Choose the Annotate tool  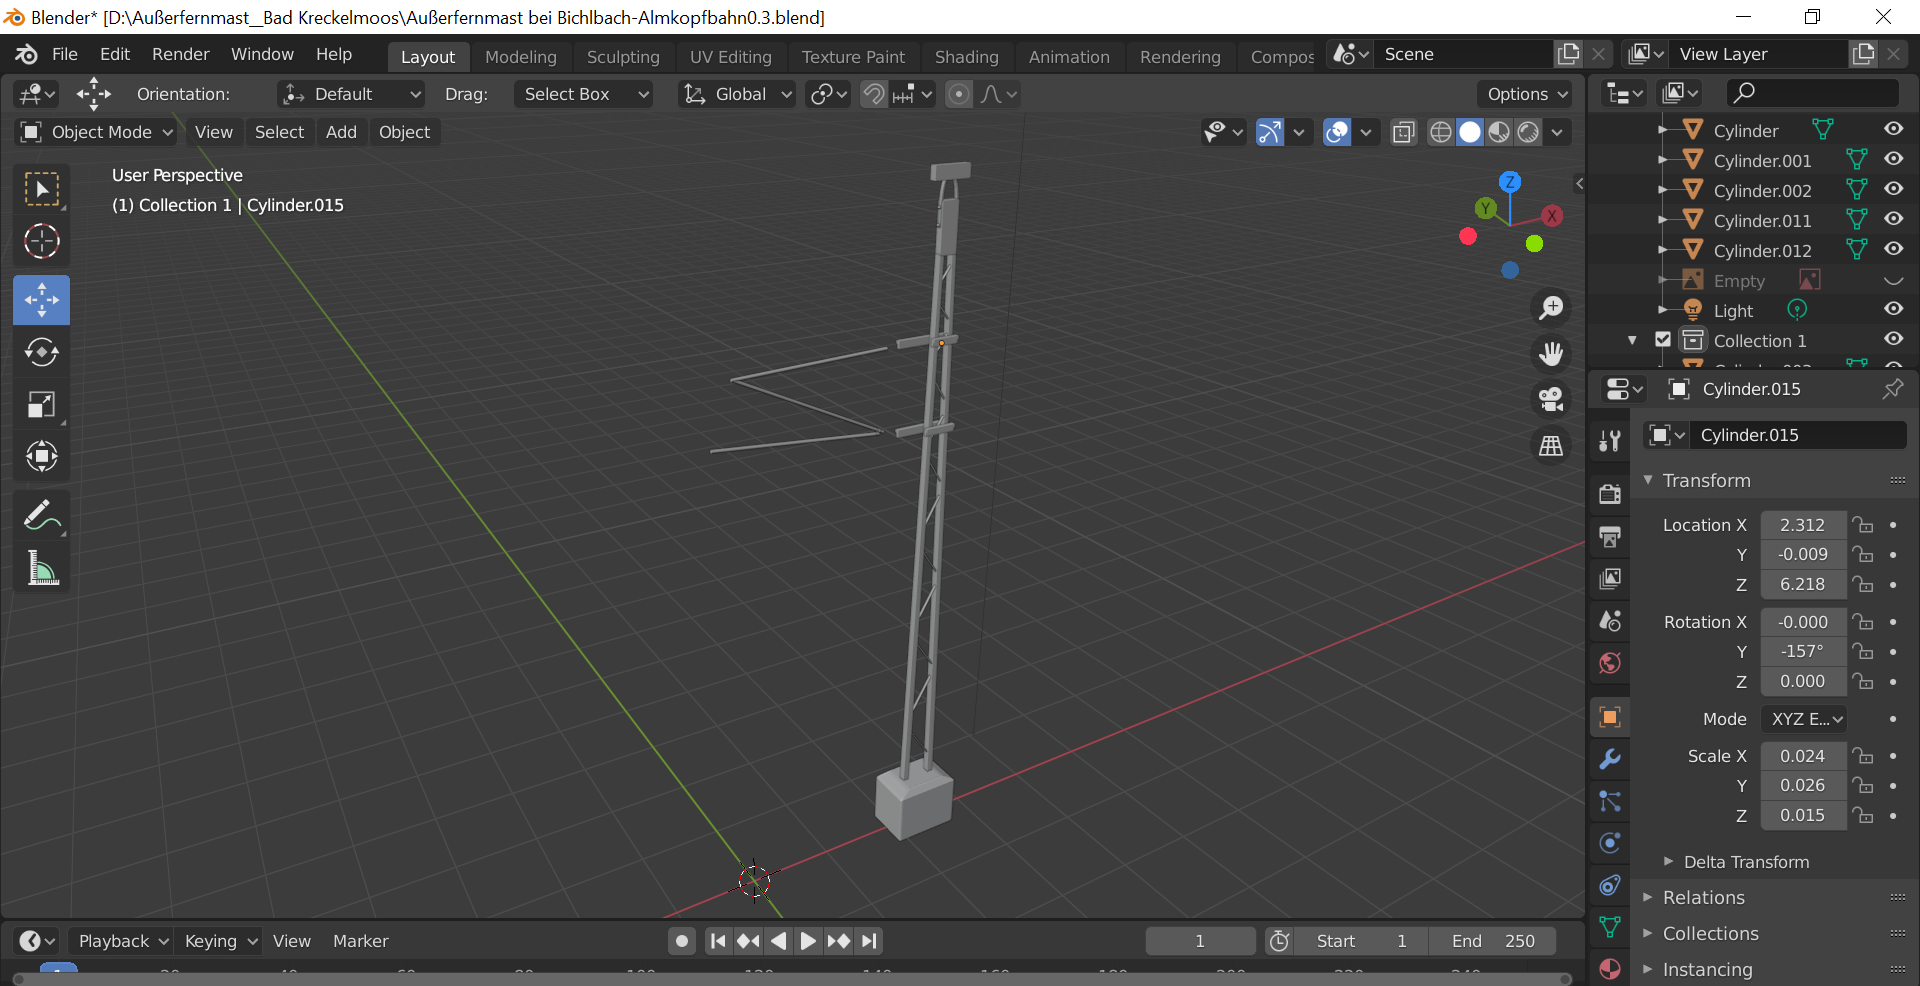coord(41,516)
